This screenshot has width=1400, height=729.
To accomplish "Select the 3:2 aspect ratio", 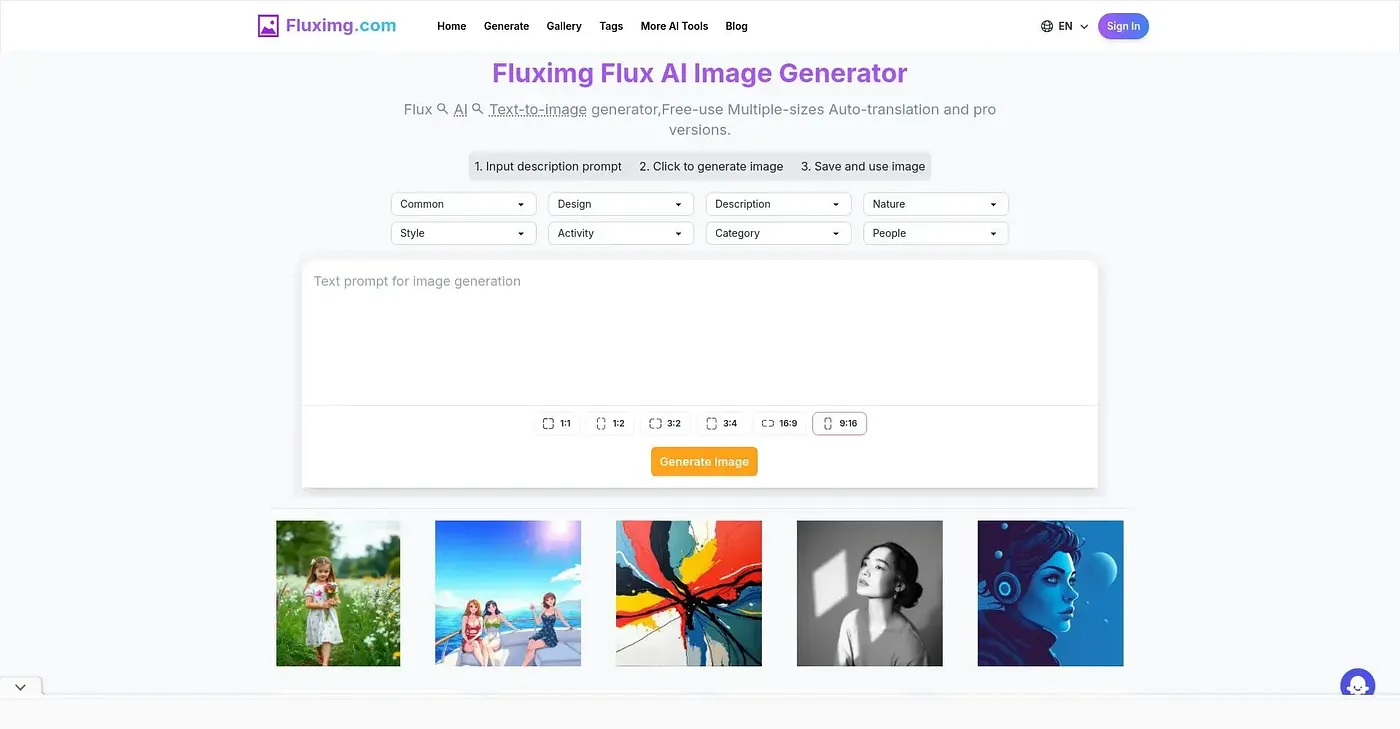I will pyautogui.click(x=665, y=423).
